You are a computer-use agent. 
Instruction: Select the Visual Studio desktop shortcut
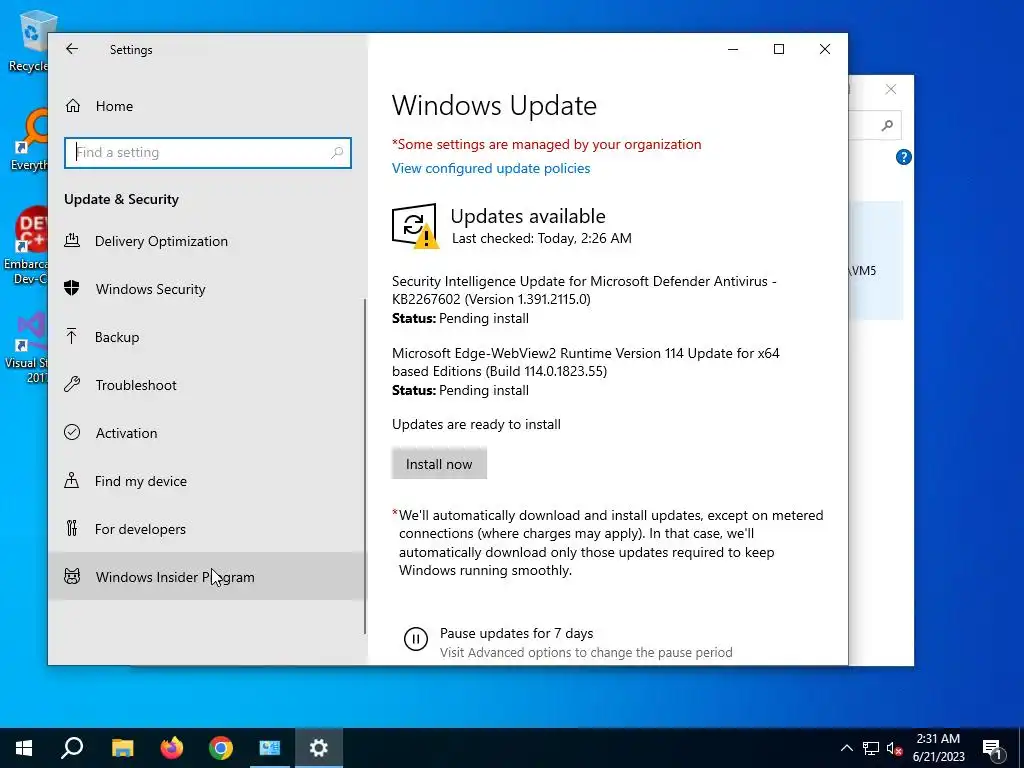(26, 347)
